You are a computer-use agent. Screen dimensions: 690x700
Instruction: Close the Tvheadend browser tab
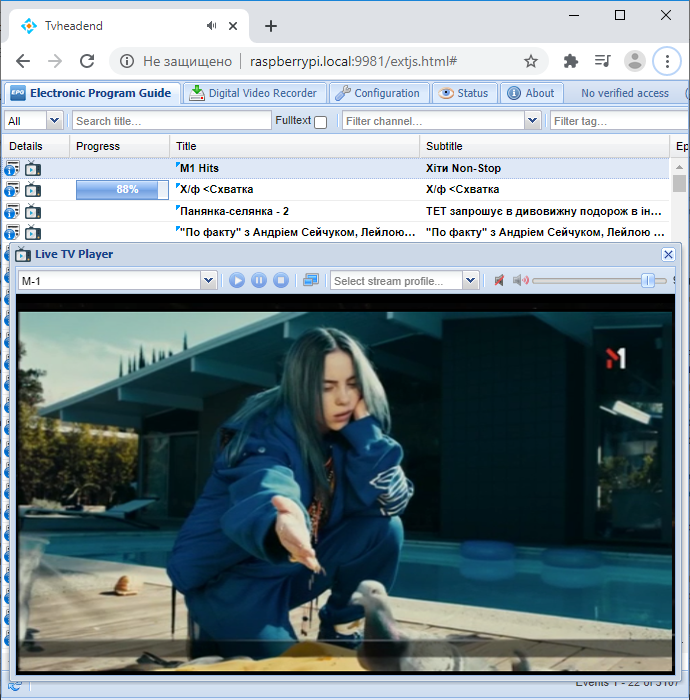click(233, 26)
